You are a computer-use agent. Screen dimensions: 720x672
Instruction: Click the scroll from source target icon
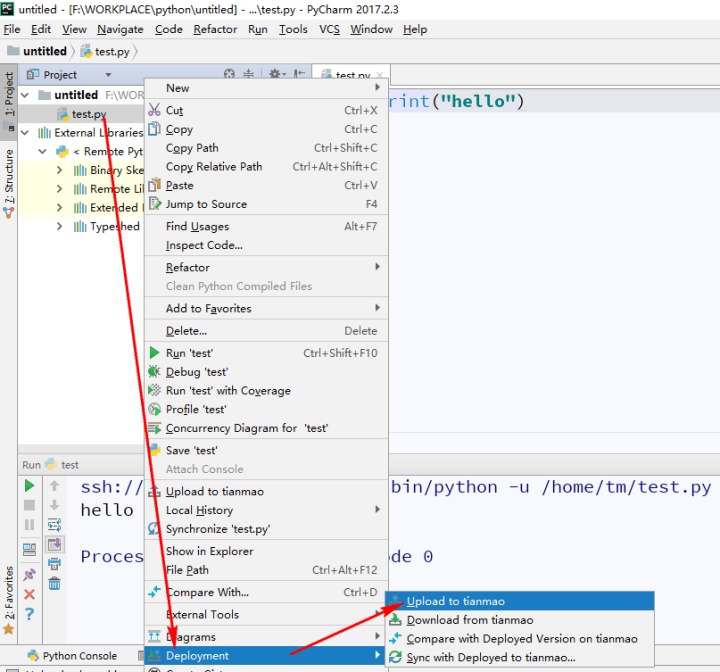[229, 73]
